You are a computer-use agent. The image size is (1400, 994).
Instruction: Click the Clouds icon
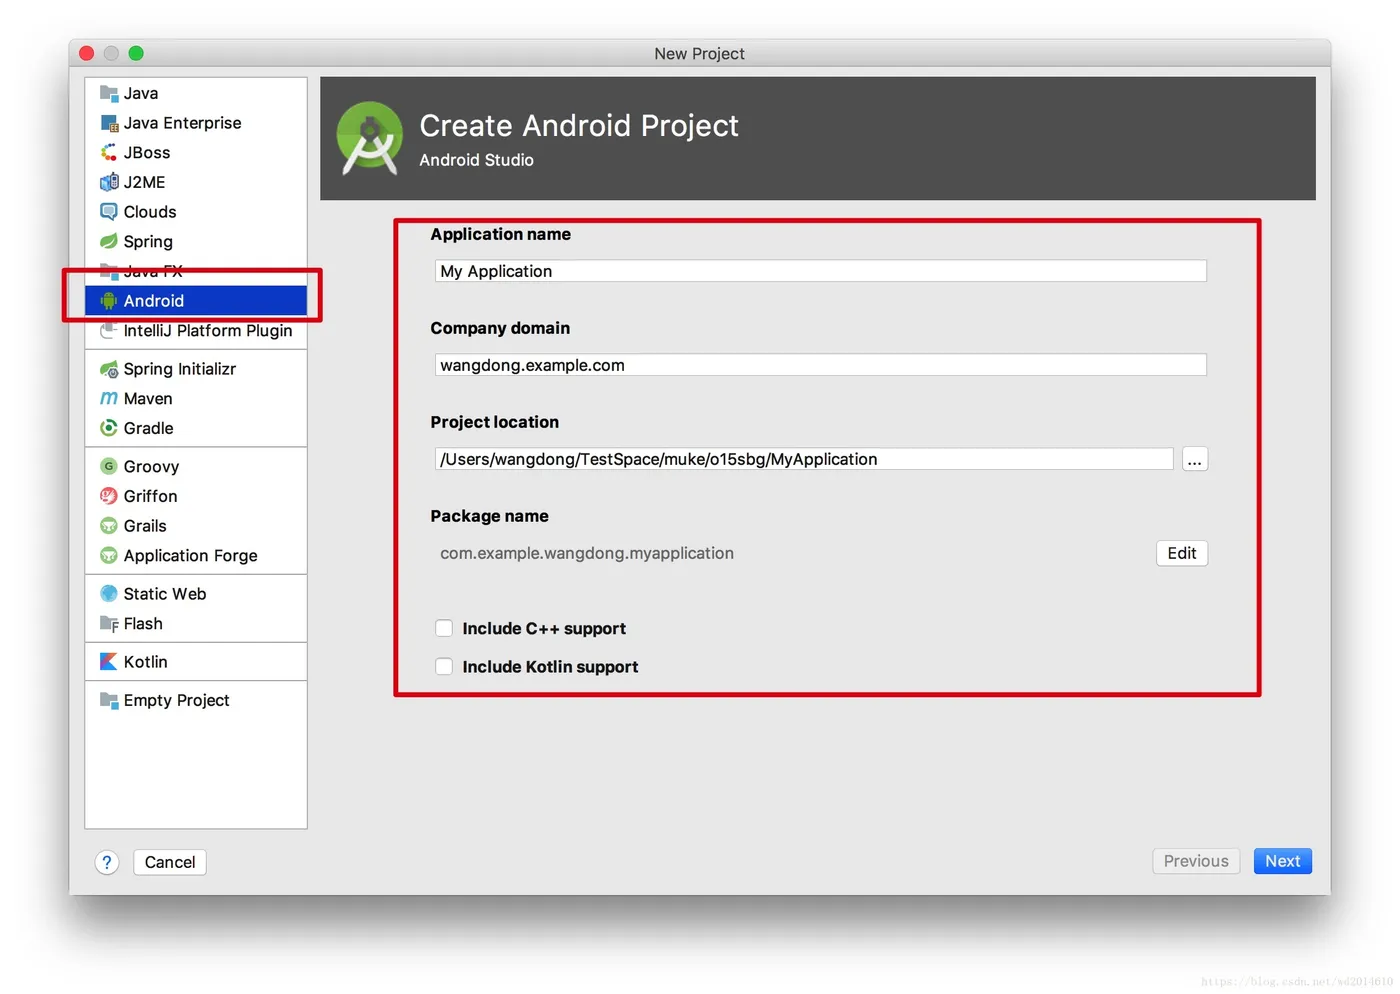(109, 212)
